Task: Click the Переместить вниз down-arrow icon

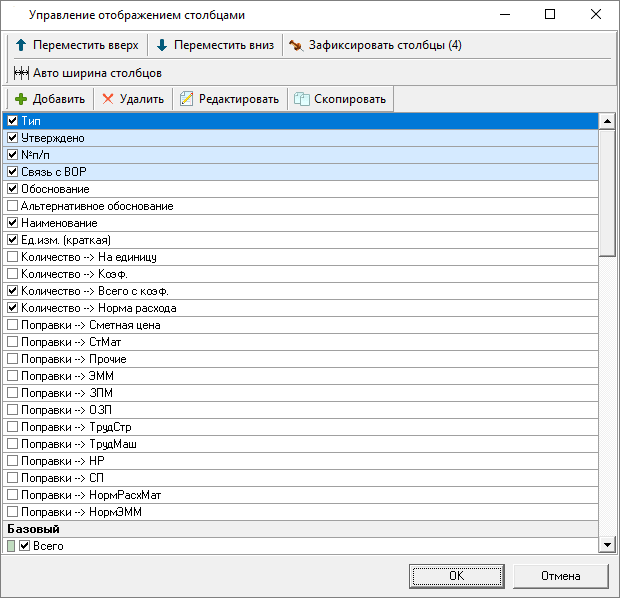Action: (x=162, y=46)
